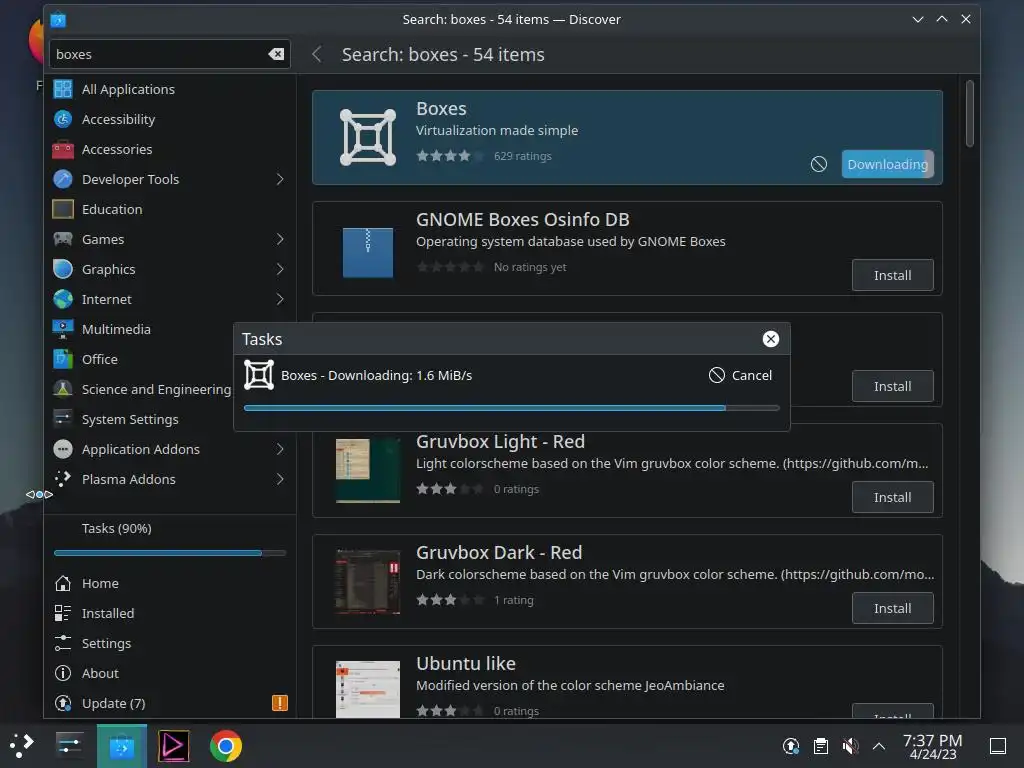Open the Application Addons category icon
1024x768 pixels.
tap(63, 450)
